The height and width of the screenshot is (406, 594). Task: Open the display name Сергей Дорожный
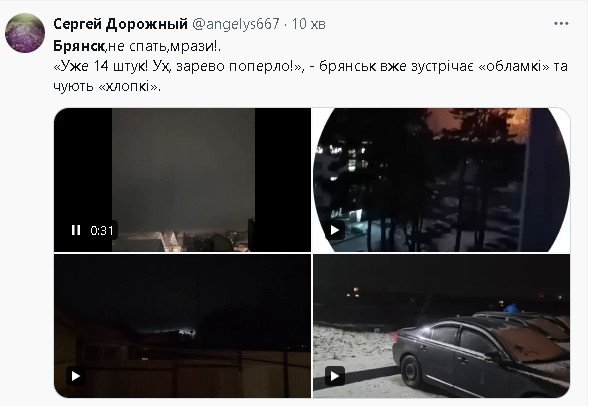coord(120,24)
